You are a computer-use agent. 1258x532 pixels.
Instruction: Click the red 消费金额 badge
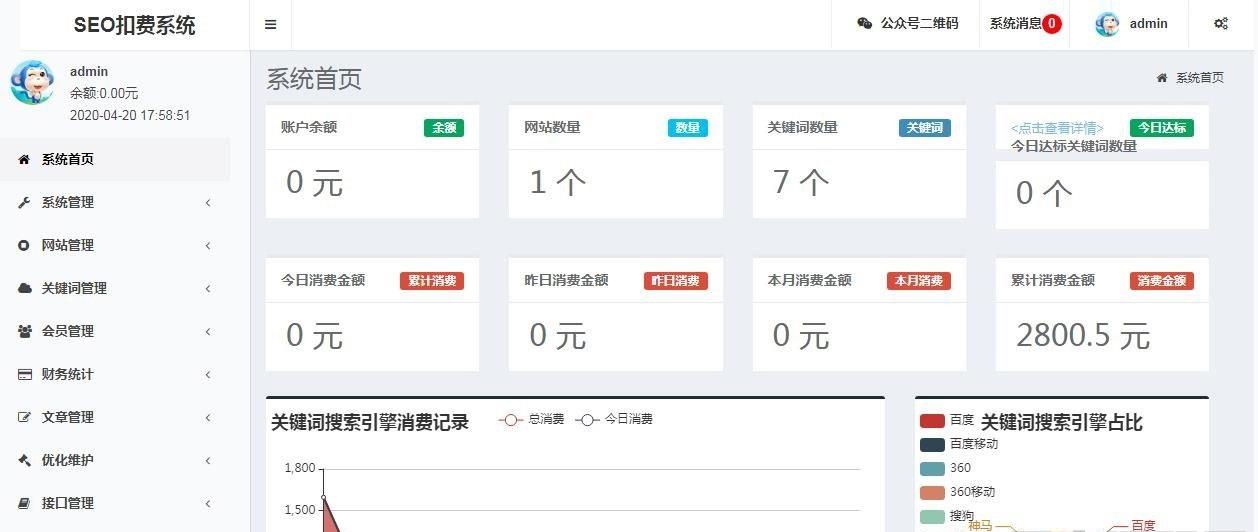(1162, 281)
